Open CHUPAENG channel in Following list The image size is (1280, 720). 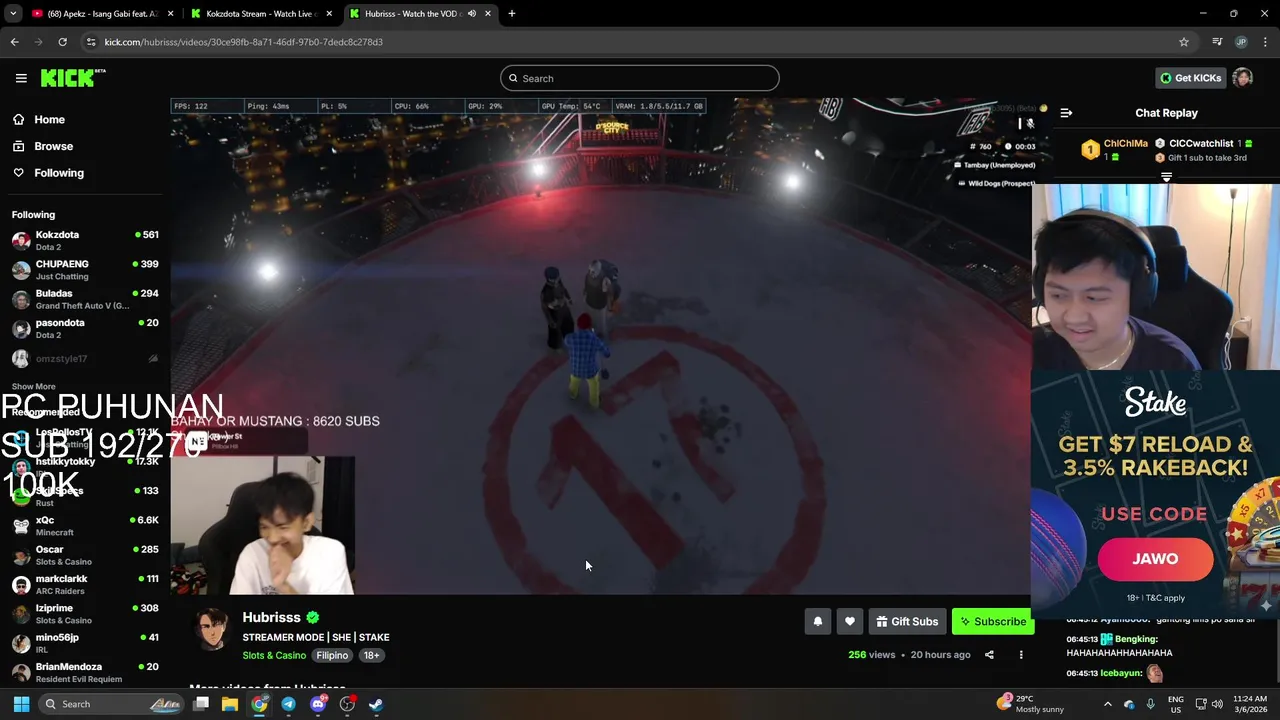[x=84, y=270]
